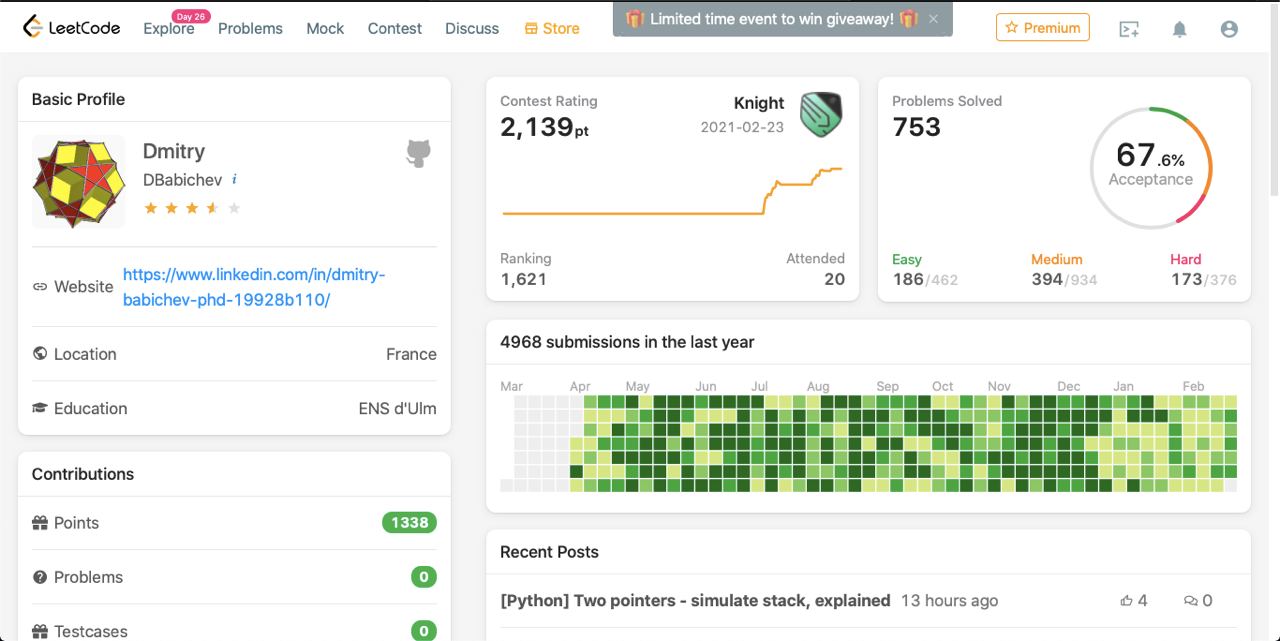Open the LinkedIn website link

click(254, 287)
